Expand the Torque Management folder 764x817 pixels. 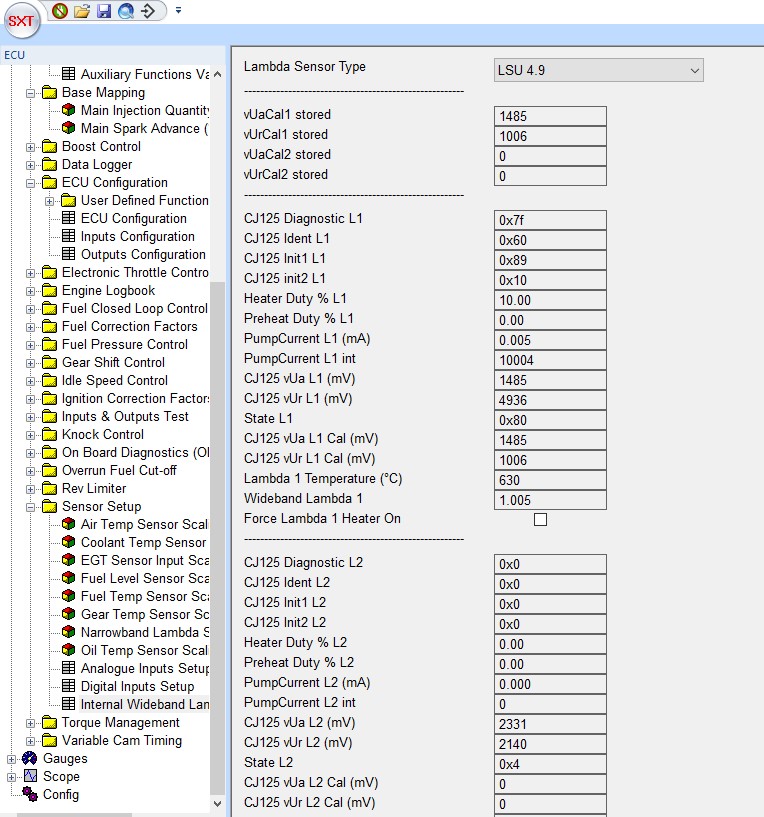31,723
